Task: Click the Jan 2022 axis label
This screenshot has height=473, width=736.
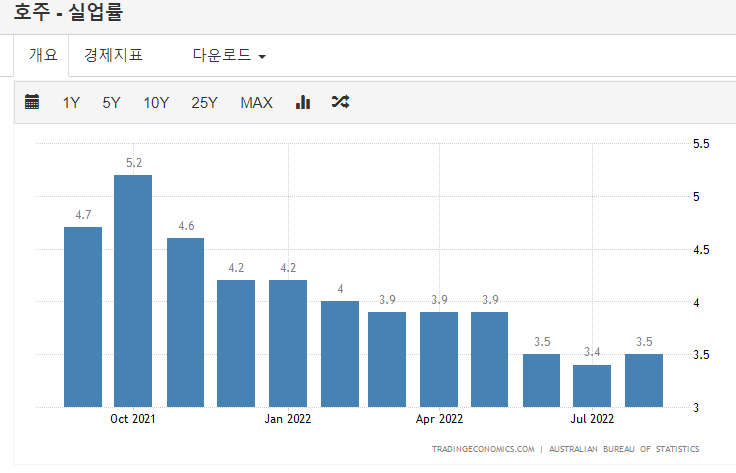Action: point(288,419)
